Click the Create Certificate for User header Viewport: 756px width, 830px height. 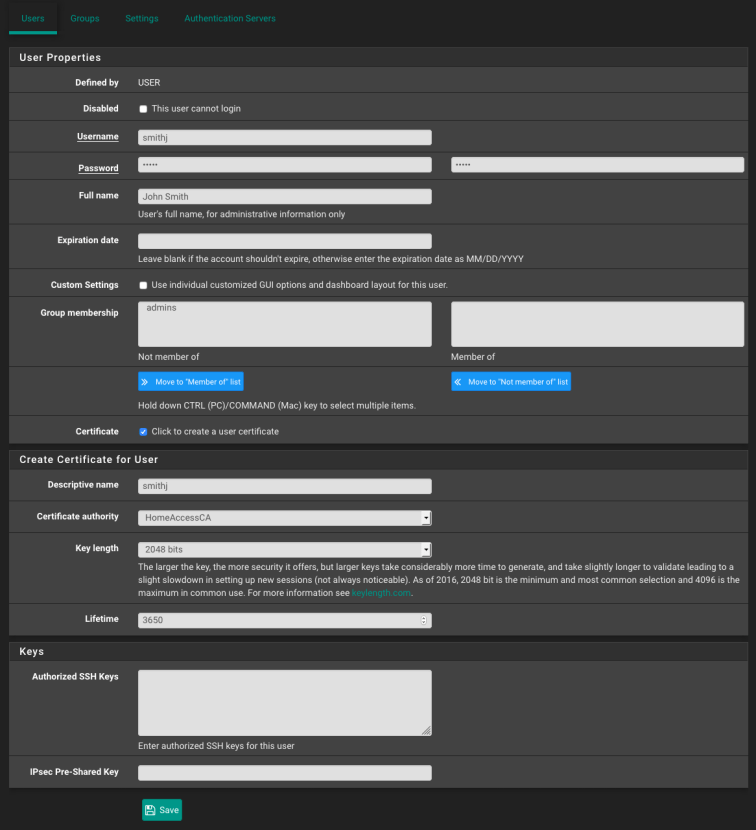[x=378, y=459]
